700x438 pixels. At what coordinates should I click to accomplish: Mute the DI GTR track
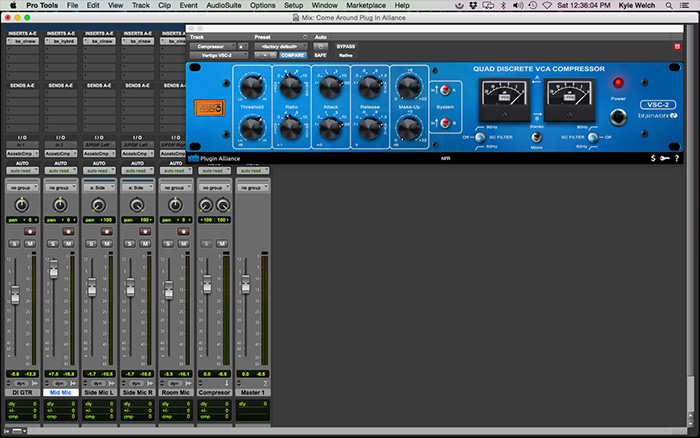29,244
